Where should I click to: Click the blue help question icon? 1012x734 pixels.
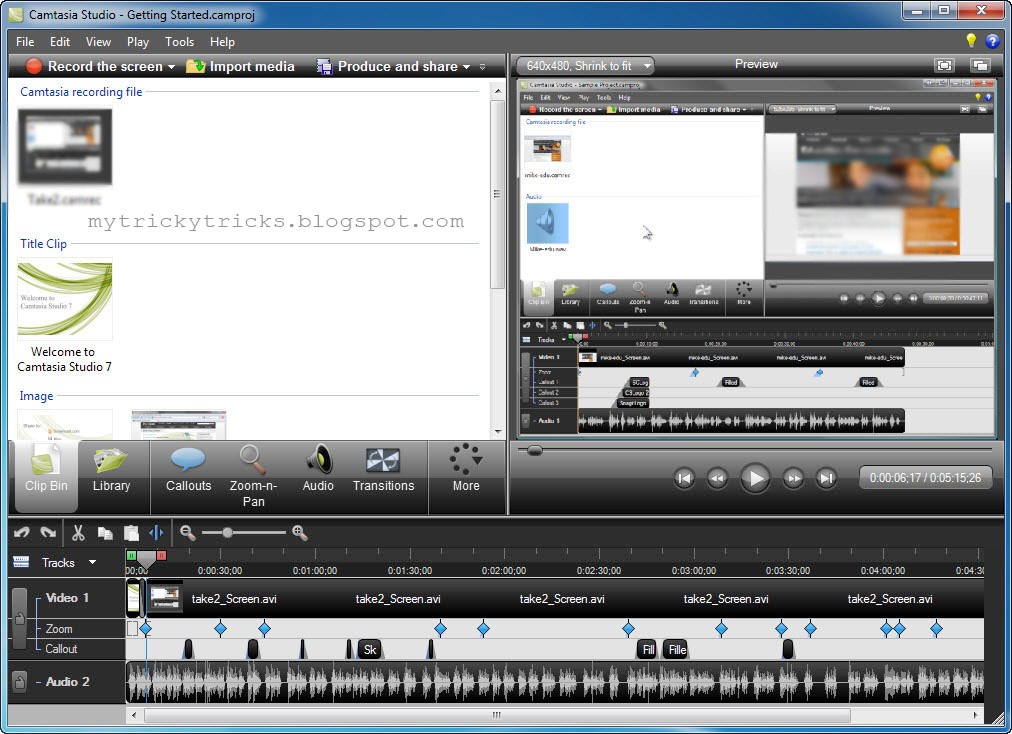pos(993,41)
